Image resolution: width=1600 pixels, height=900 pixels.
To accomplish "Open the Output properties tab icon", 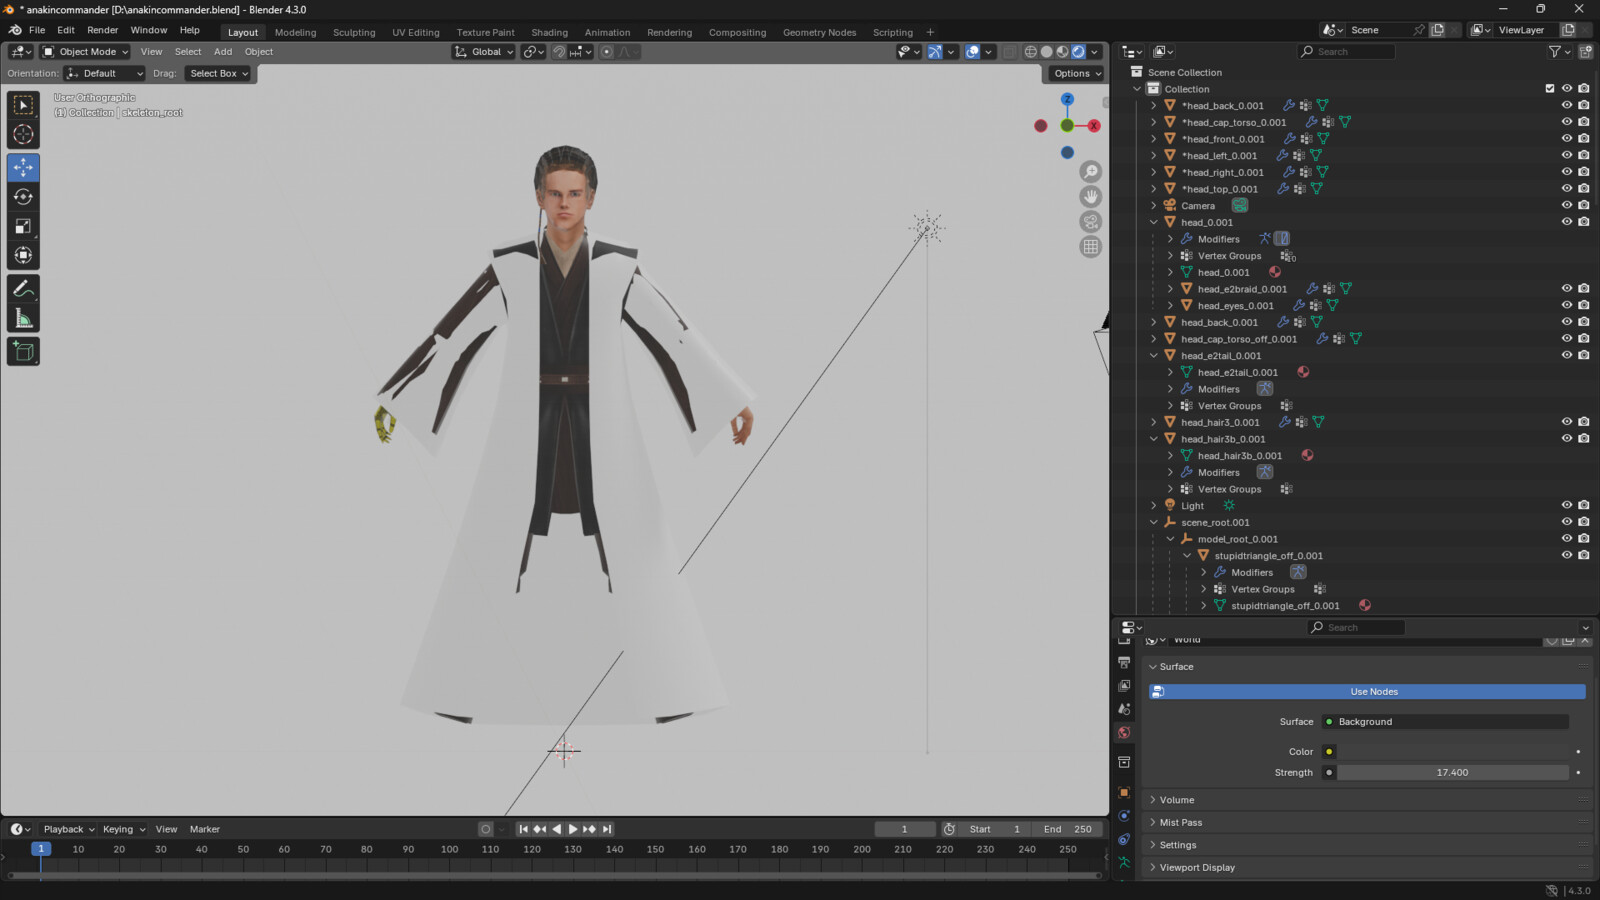I will 1124,662.
